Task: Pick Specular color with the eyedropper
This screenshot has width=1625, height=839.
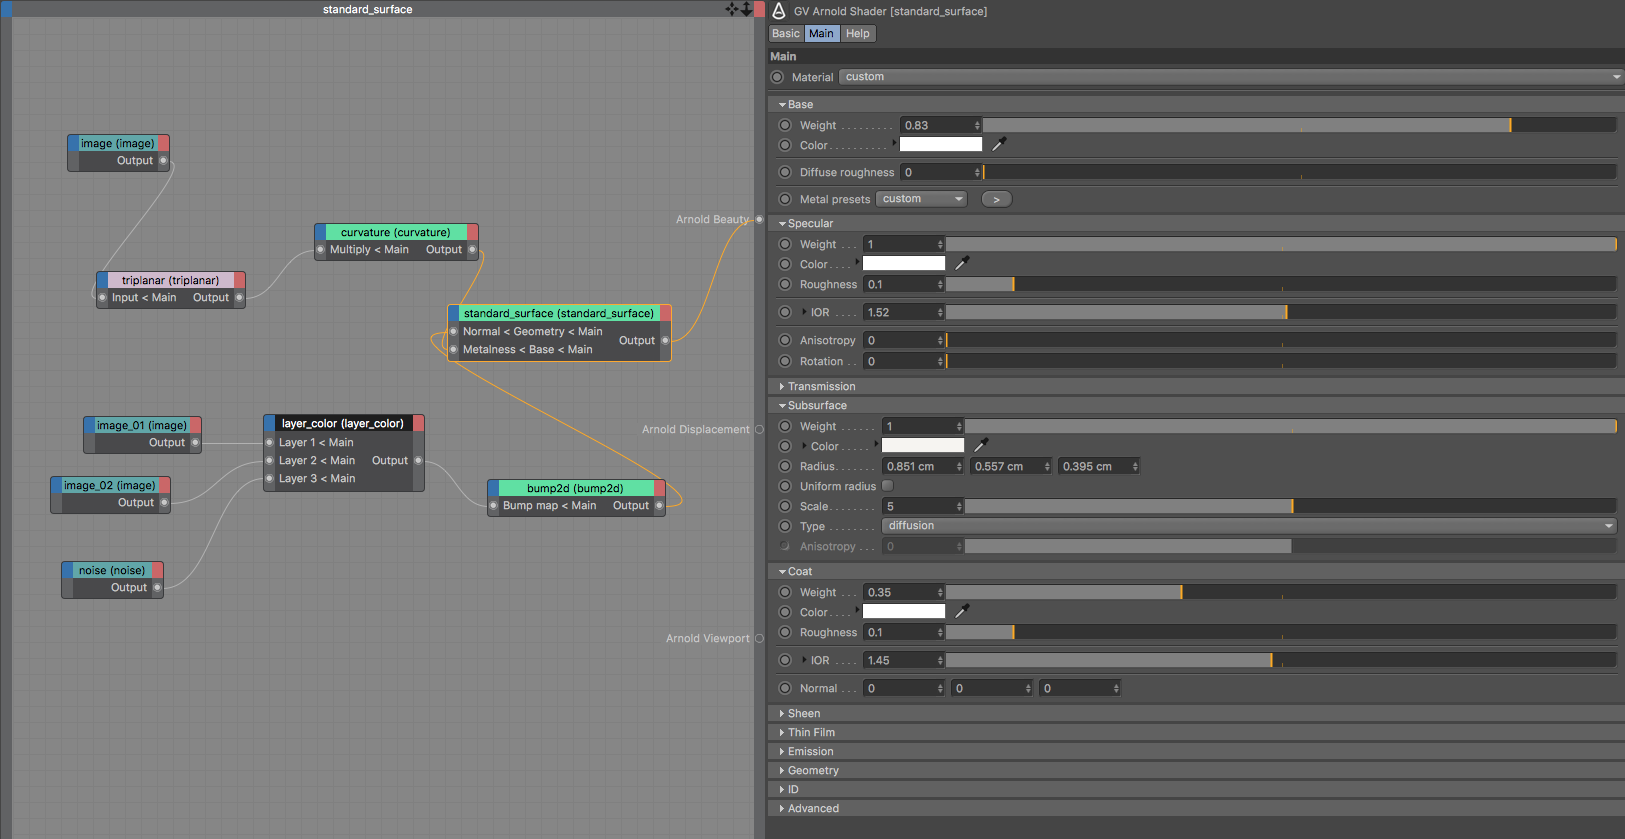Action: coord(962,263)
